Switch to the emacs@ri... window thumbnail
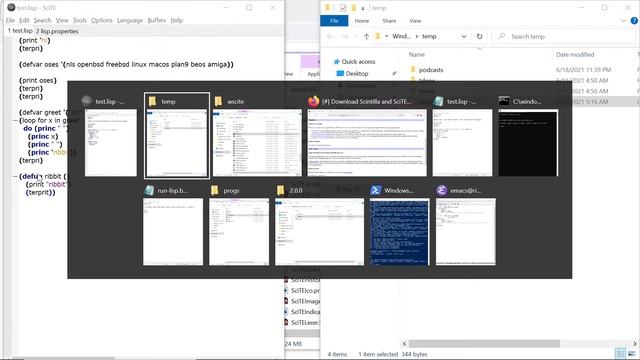The image size is (640, 360). tap(466, 231)
